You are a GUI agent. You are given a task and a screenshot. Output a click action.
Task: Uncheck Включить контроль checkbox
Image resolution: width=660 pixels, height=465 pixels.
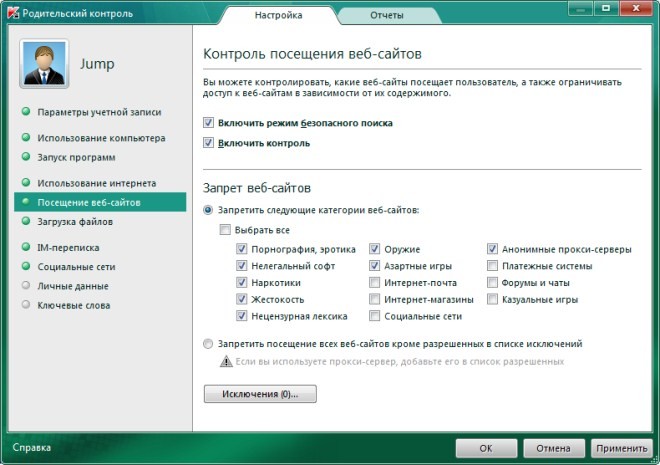[209, 143]
